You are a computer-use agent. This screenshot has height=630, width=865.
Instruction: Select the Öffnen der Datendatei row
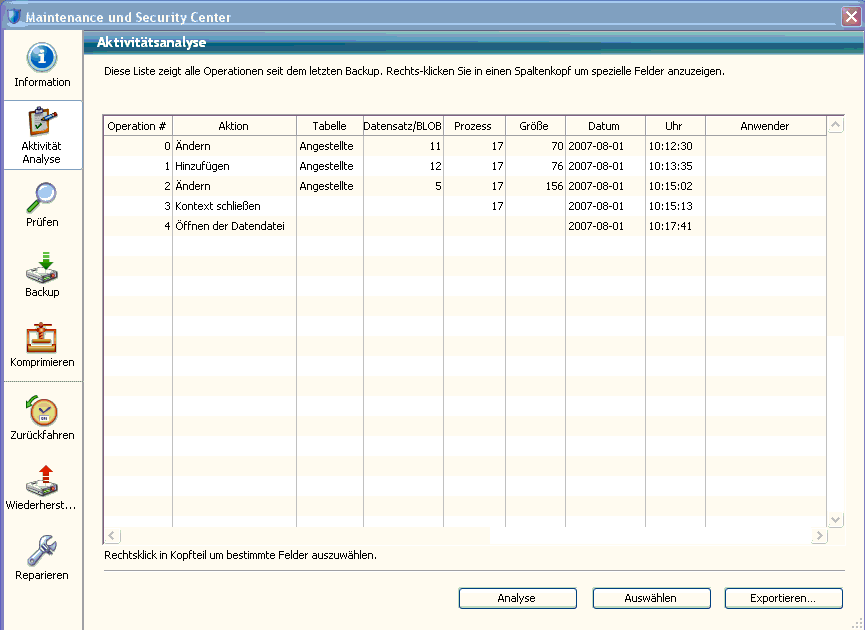[229, 226]
